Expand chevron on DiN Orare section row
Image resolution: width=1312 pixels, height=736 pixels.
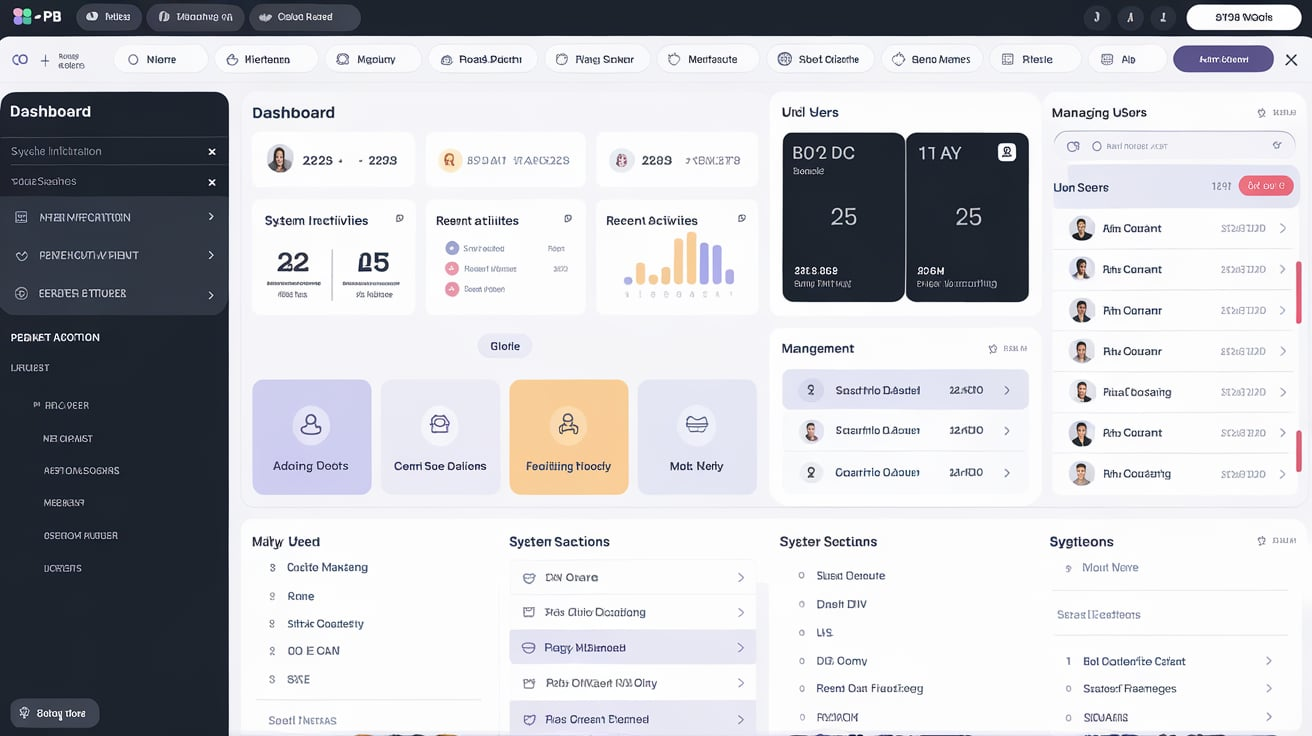(x=740, y=578)
